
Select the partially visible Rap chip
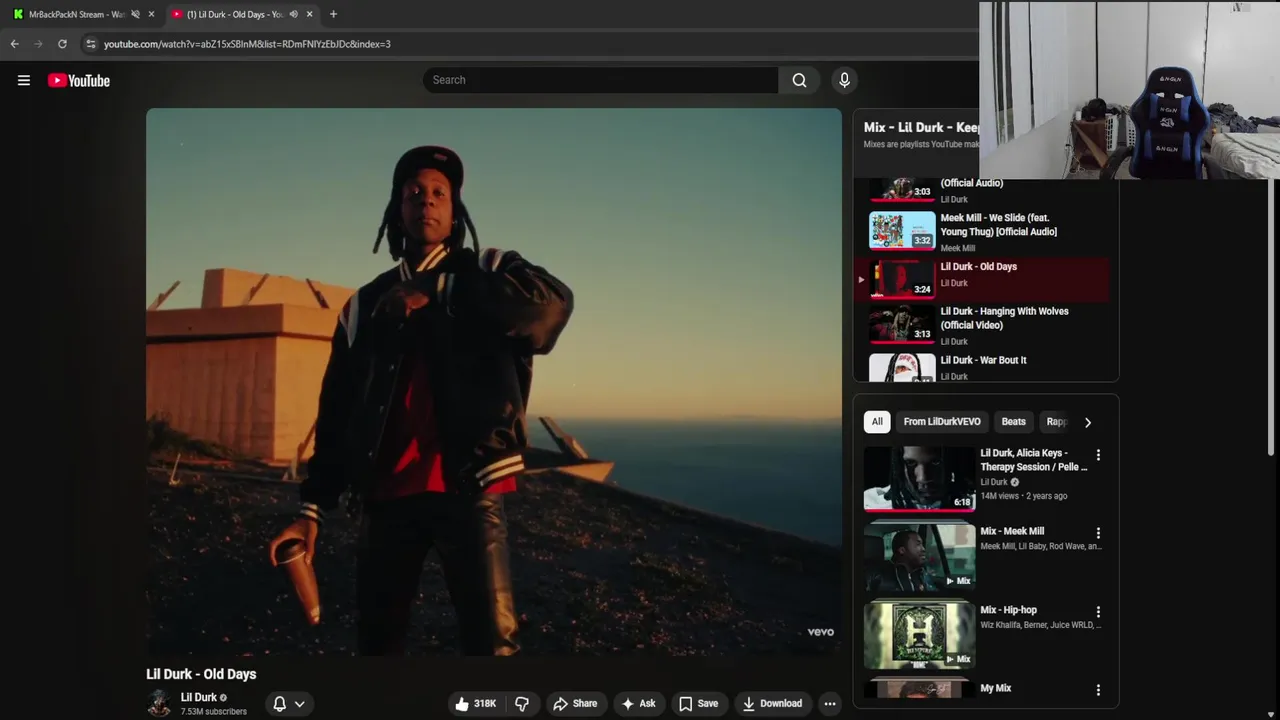[x=1055, y=422]
